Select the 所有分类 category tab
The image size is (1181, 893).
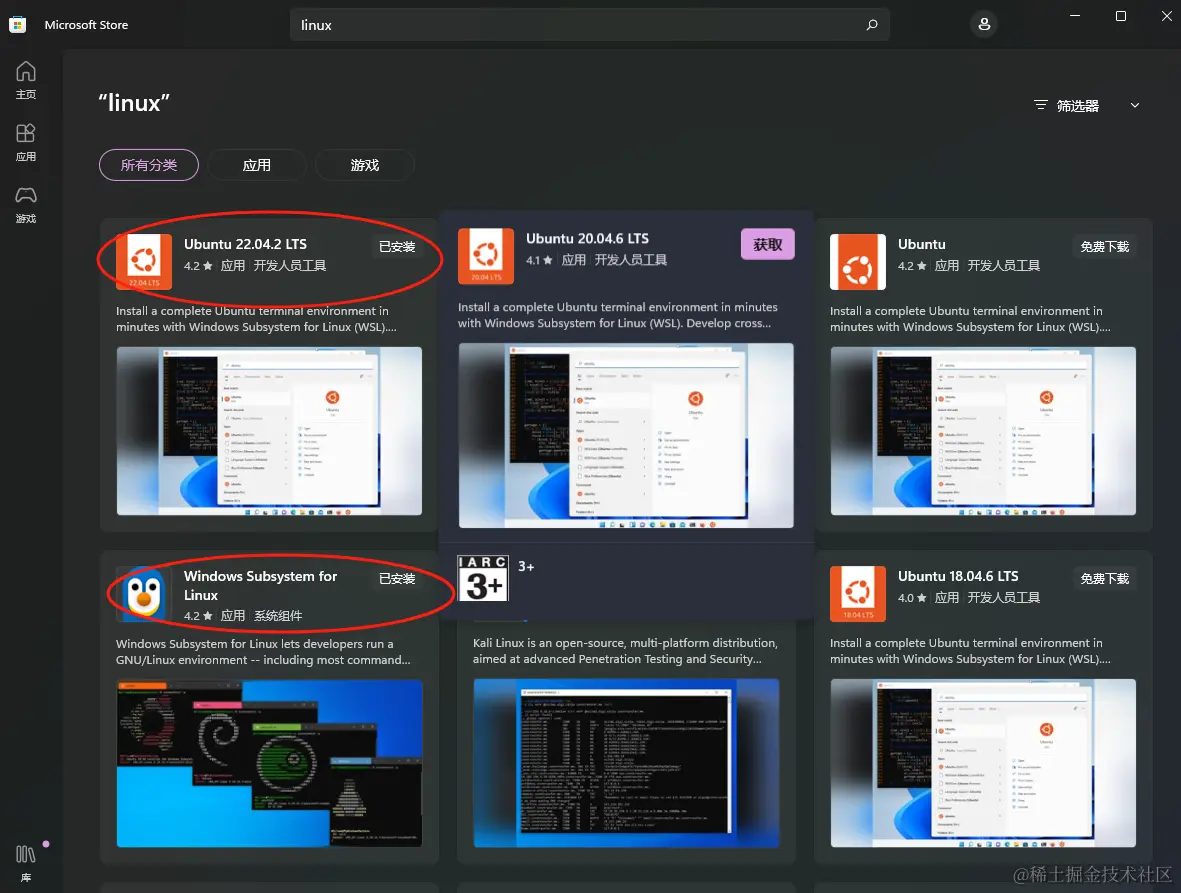click(149, 165)
